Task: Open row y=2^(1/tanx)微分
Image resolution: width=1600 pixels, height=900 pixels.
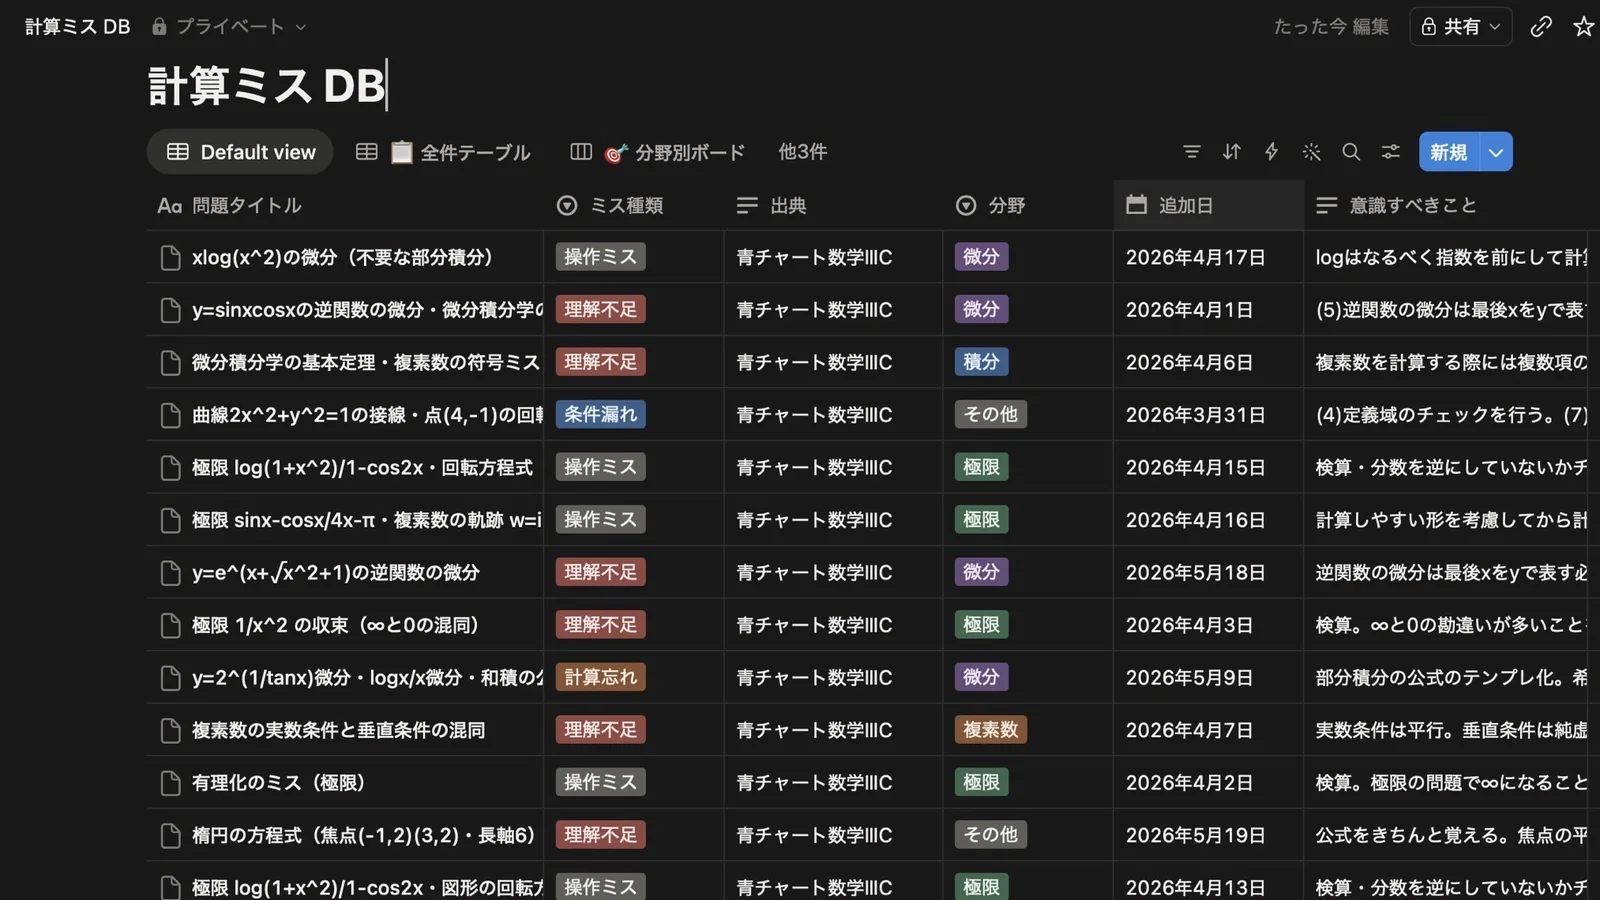Action: (366, 678)
